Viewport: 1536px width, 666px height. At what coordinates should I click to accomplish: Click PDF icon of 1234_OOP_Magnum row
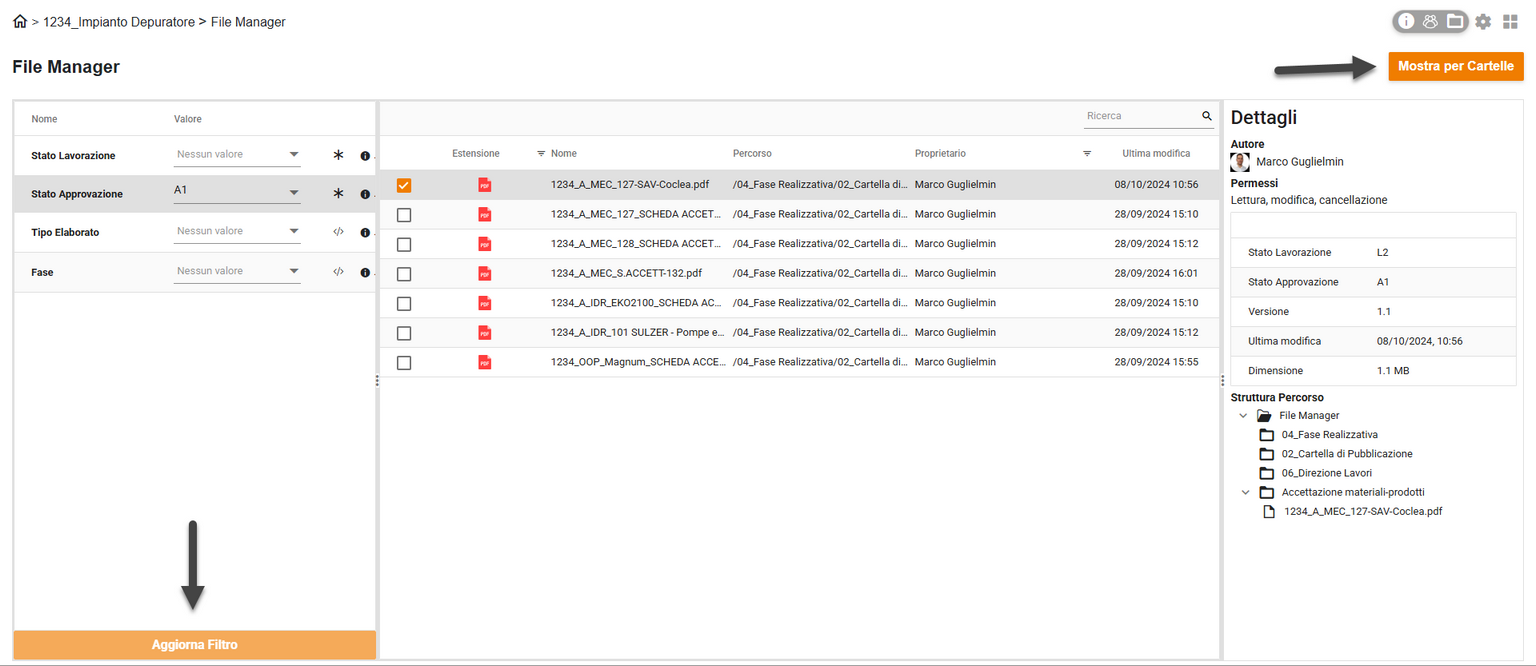coord(485,362)
